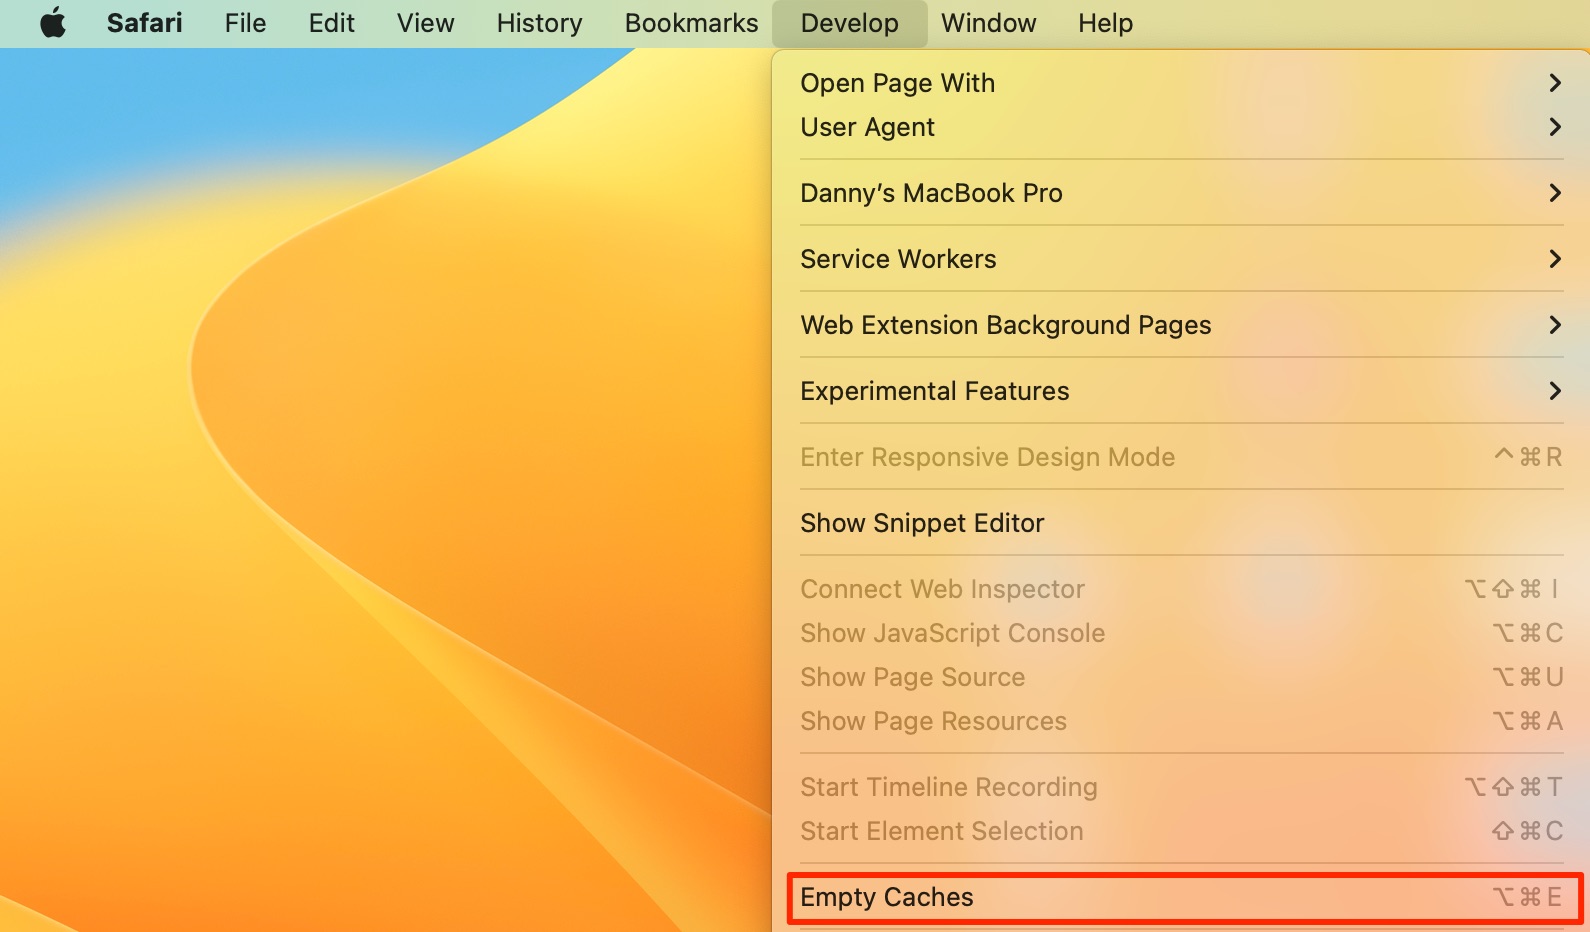Choose Start Timeline Recording
The width and height of the screenshot is (1590, 932).
[x=1181, y=787]
